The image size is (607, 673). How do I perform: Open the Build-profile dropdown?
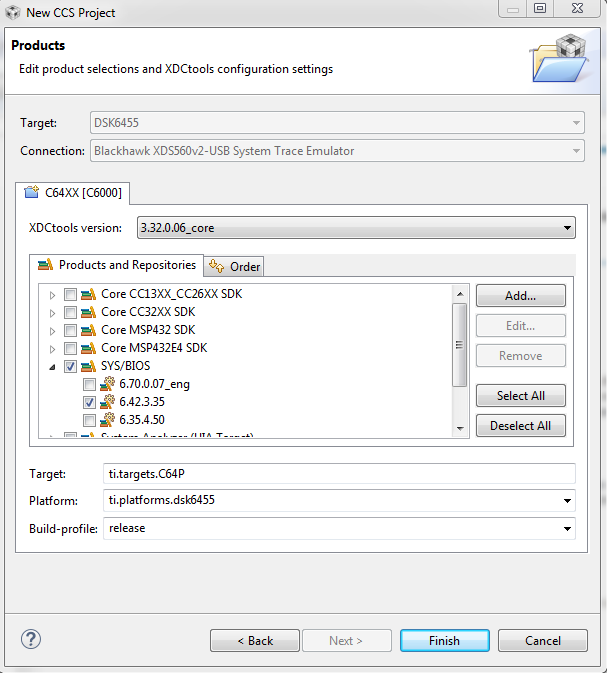(568, 529)
